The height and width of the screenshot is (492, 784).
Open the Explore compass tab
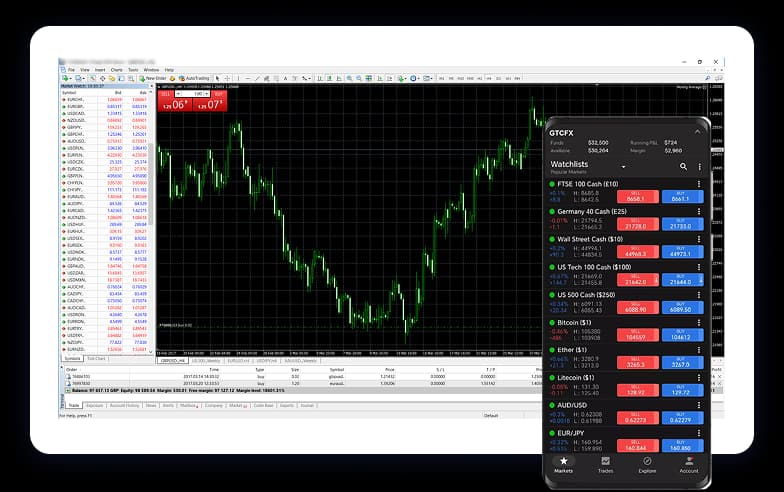click(x=647, y=465)
